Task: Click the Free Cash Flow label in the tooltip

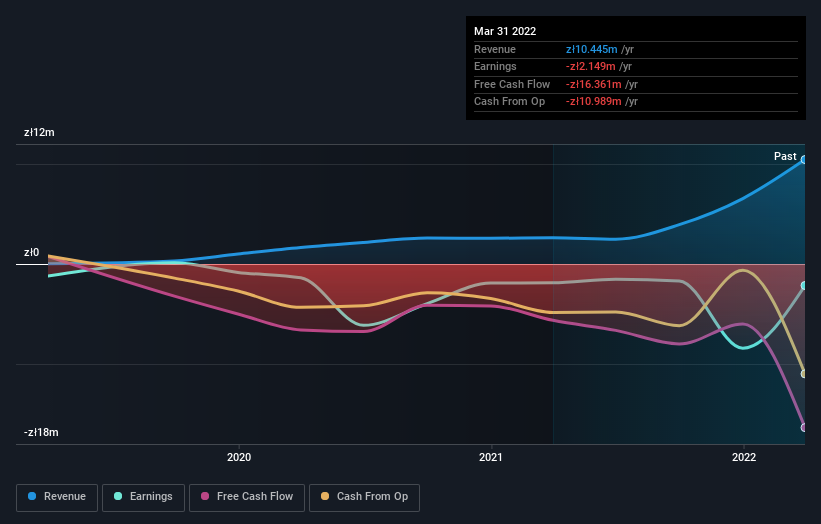Action: tap(512, 84)
